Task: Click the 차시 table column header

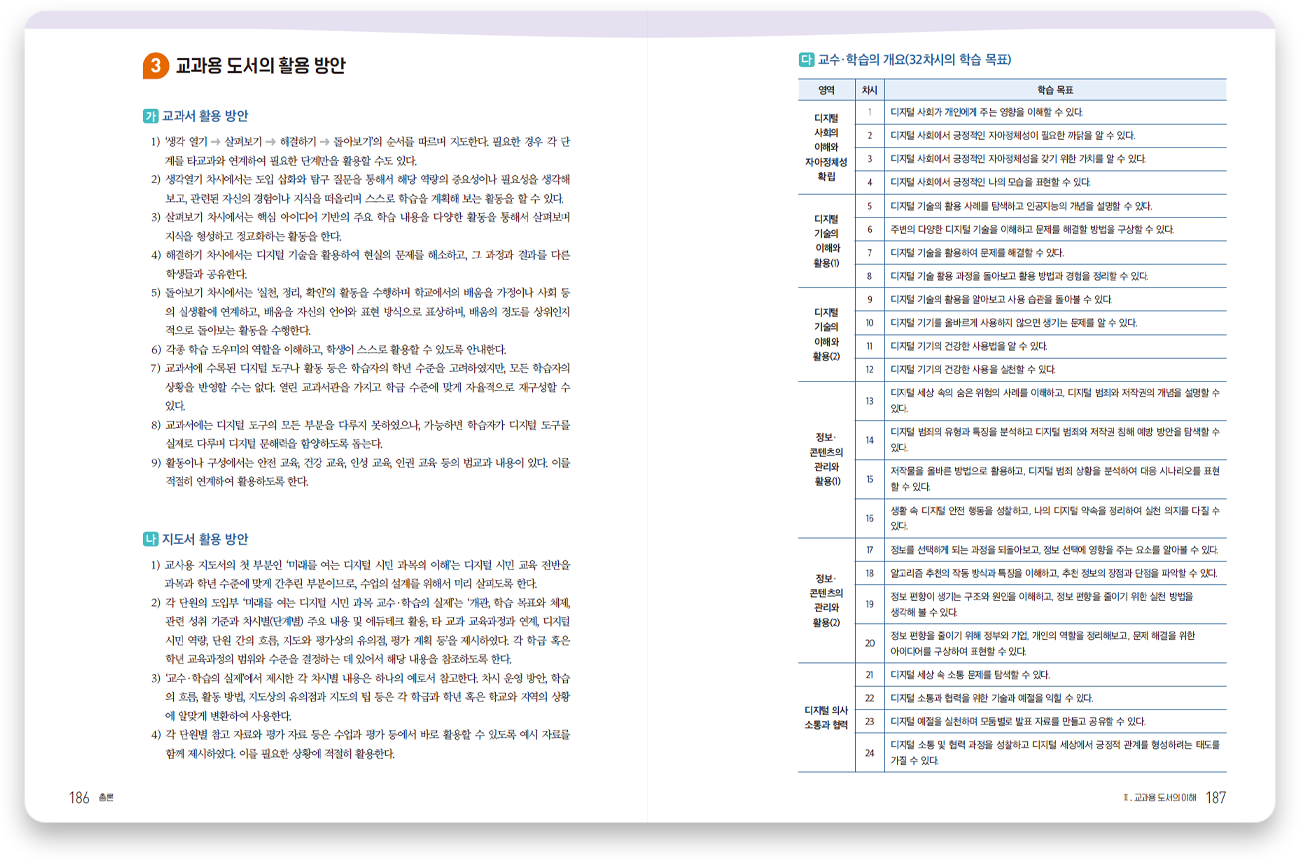Action: pyautogui.click(x=870, y=89)
